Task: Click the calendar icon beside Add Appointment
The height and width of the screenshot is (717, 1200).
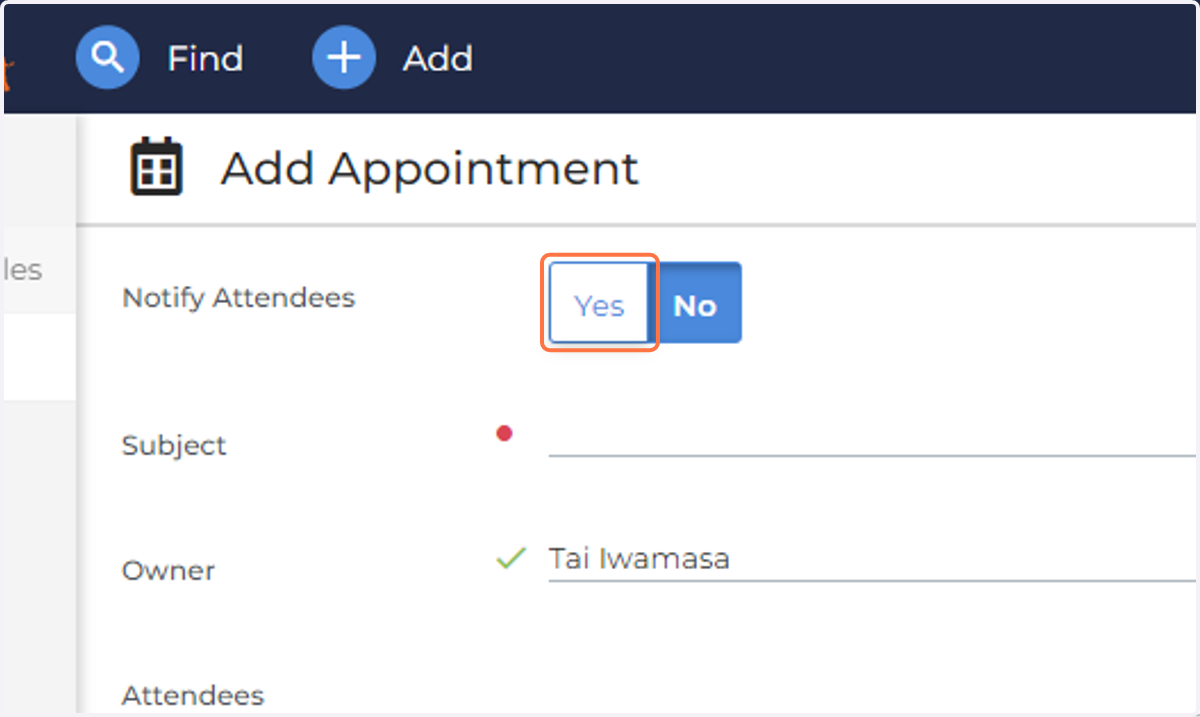Action: (157, 167)
